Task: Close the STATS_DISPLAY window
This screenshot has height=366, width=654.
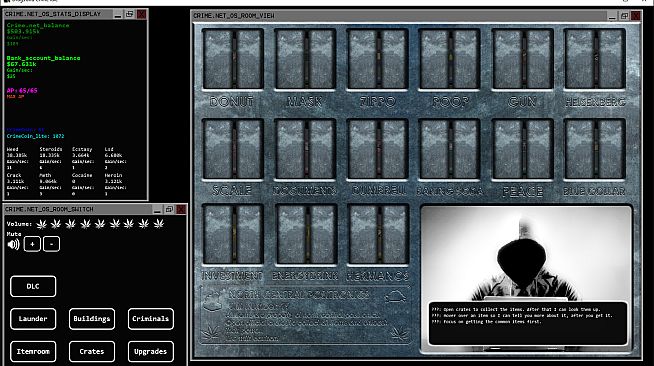Action: pos(141,14)
